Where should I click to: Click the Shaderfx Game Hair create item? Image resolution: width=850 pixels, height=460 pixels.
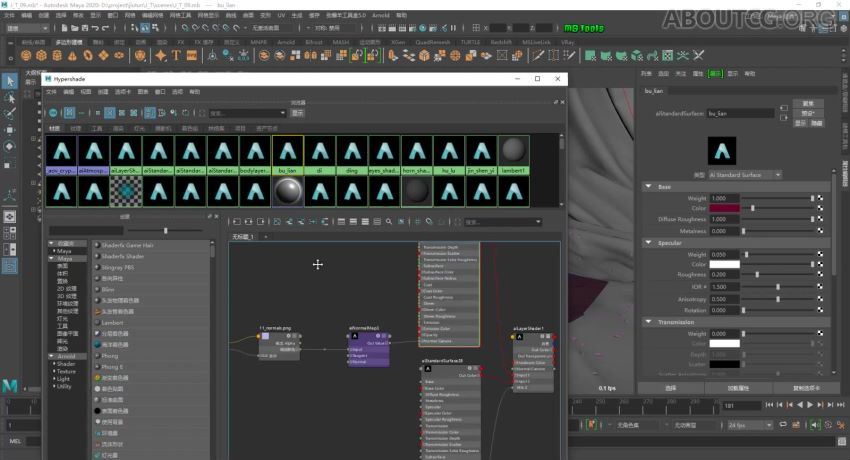(127, 245)
